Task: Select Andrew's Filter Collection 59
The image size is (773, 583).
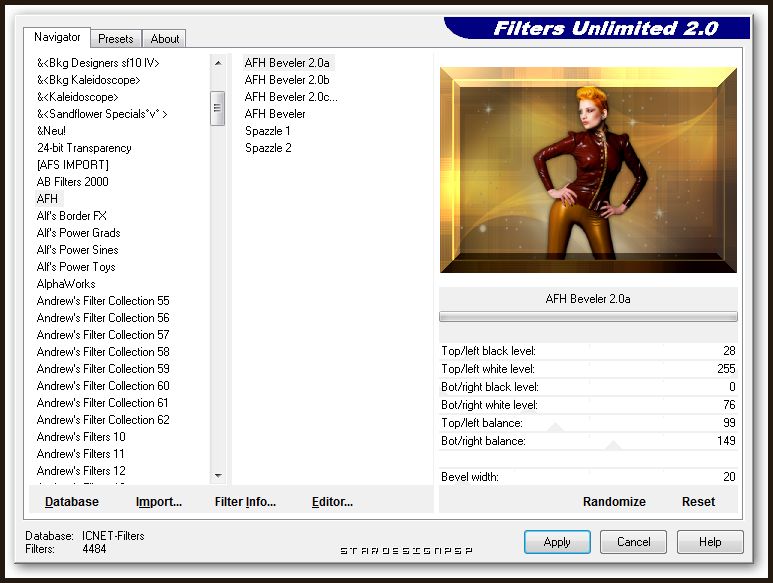Action: coord(103,369)
